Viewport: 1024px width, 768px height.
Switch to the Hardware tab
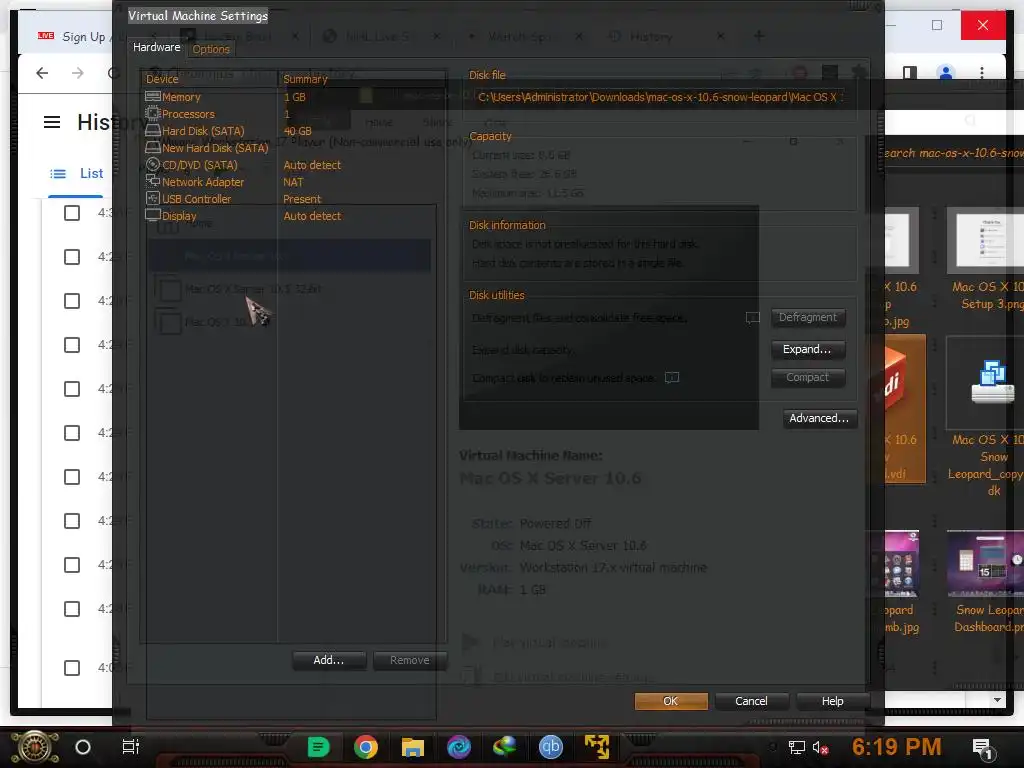157,47
